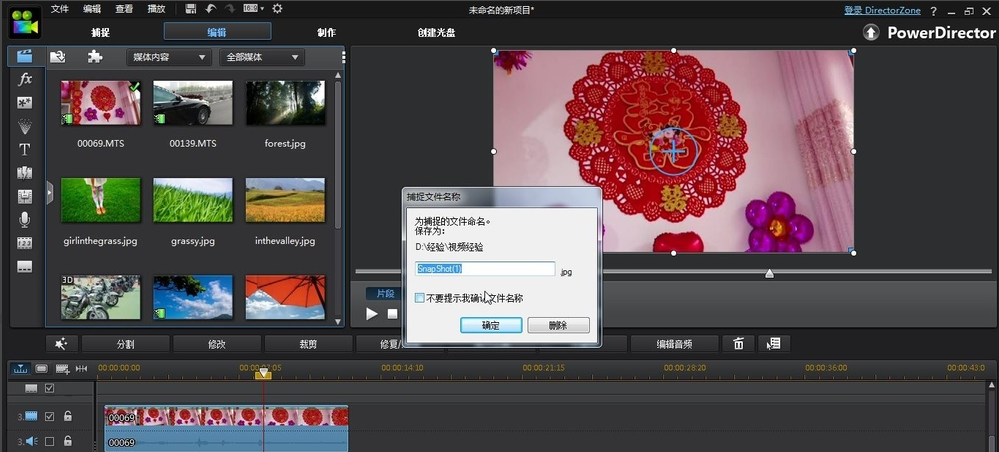Expand the '全部媒体' filter dropdown
999x452 pixels.
click(260, 58)
